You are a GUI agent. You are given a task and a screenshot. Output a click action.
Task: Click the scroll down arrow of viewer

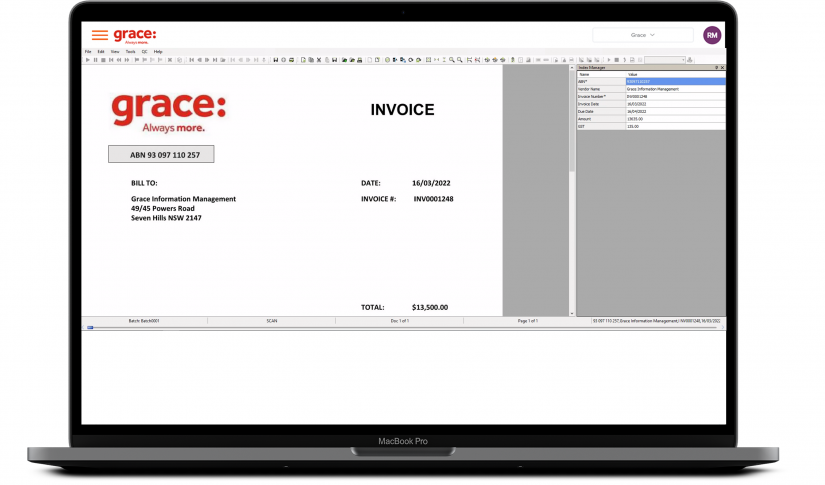click(x=572, y=314)
